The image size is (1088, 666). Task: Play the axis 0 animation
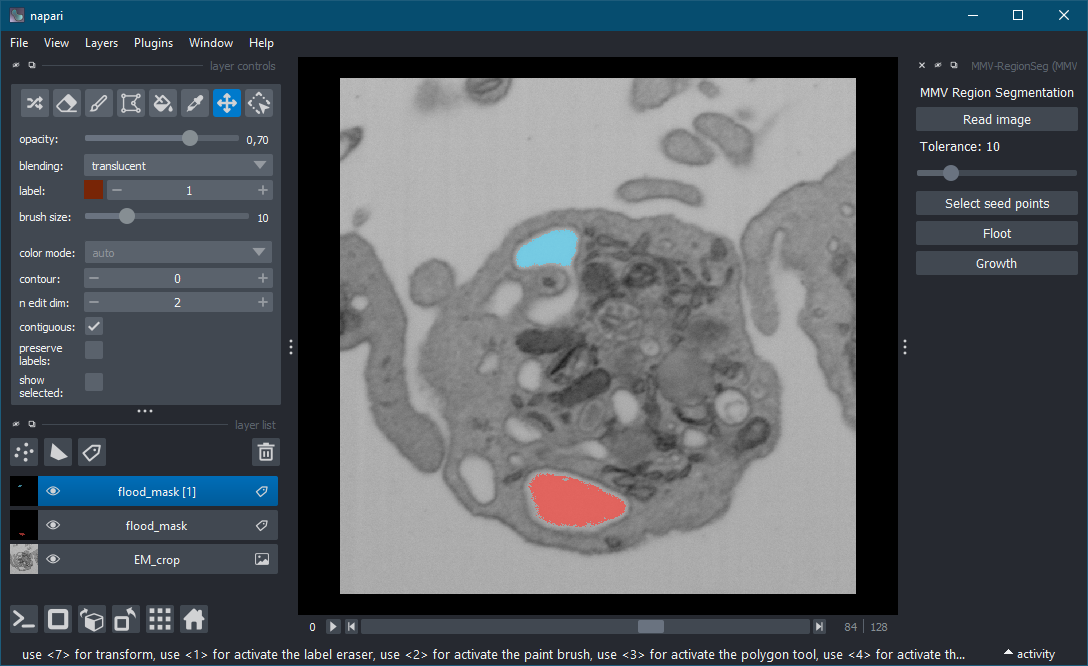pos(333,626)
